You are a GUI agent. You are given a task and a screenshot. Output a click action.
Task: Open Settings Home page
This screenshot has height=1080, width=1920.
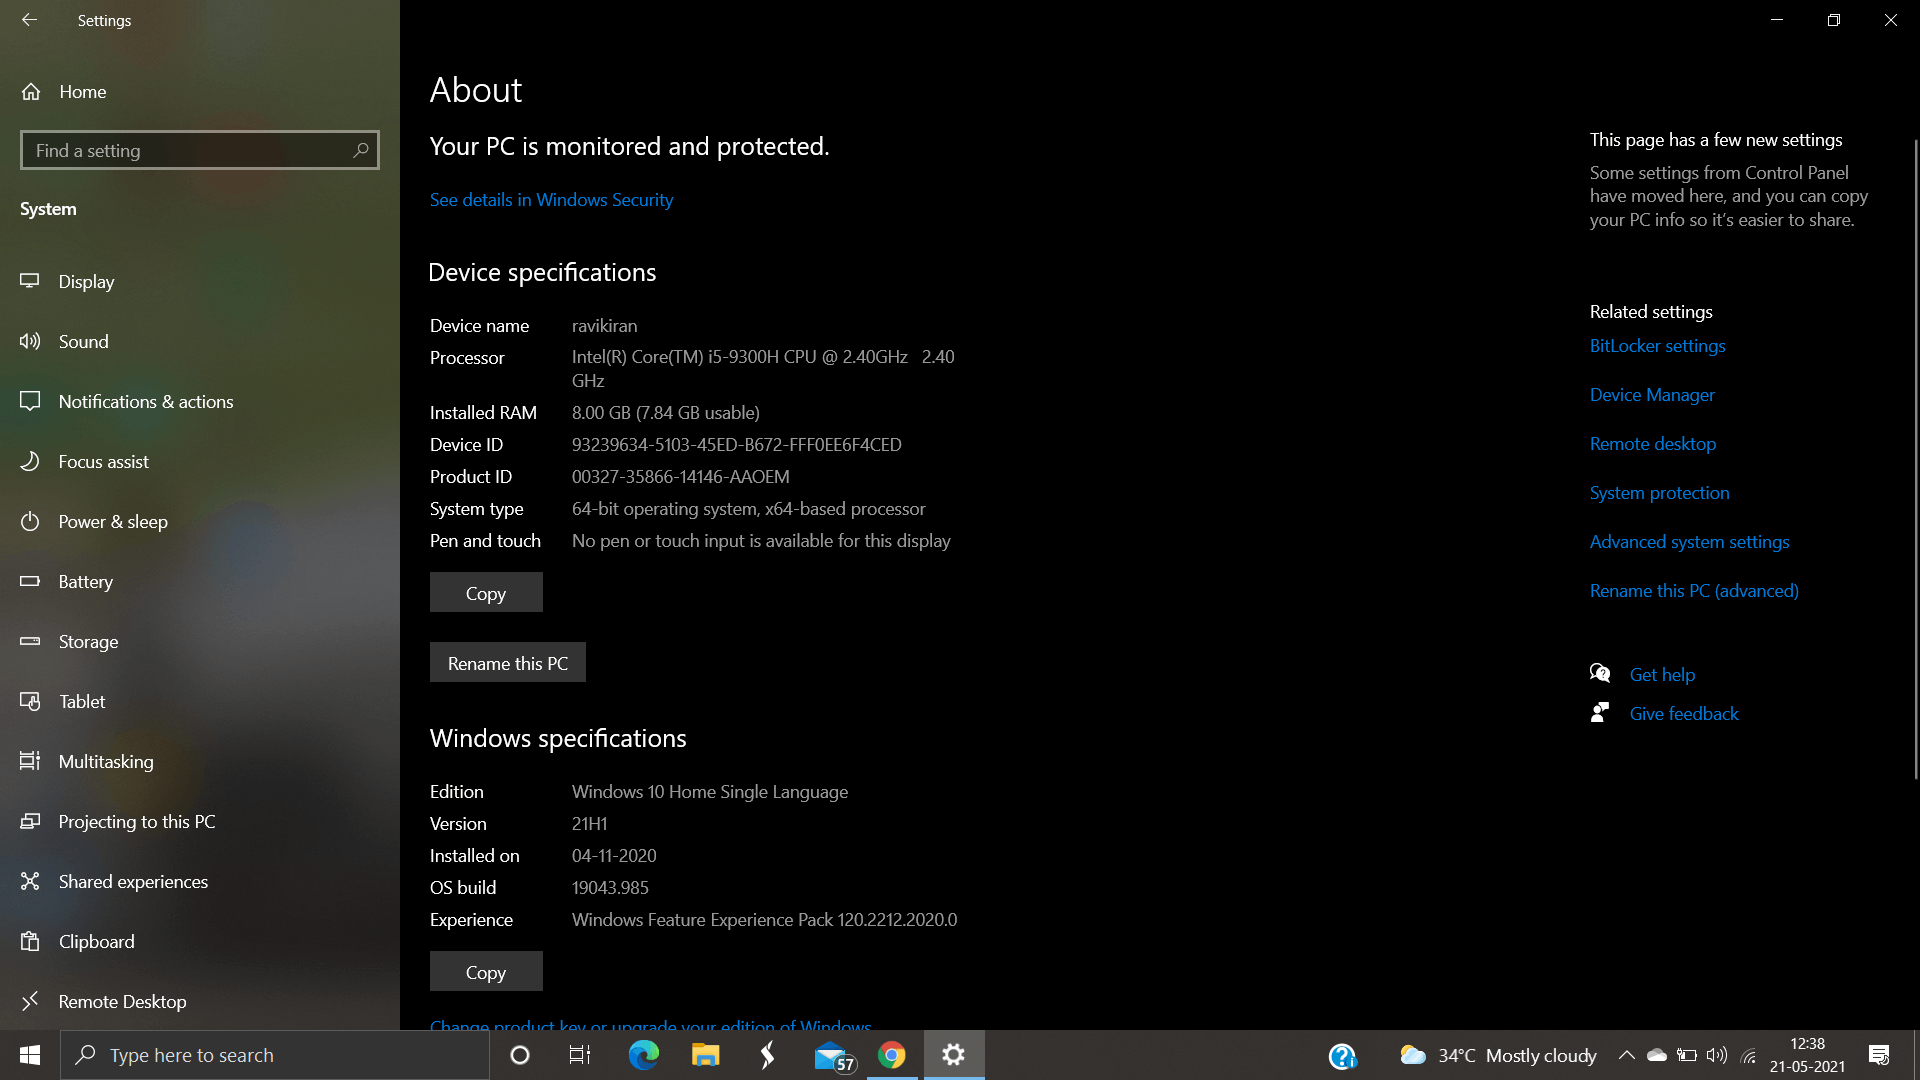click(200, 91)
